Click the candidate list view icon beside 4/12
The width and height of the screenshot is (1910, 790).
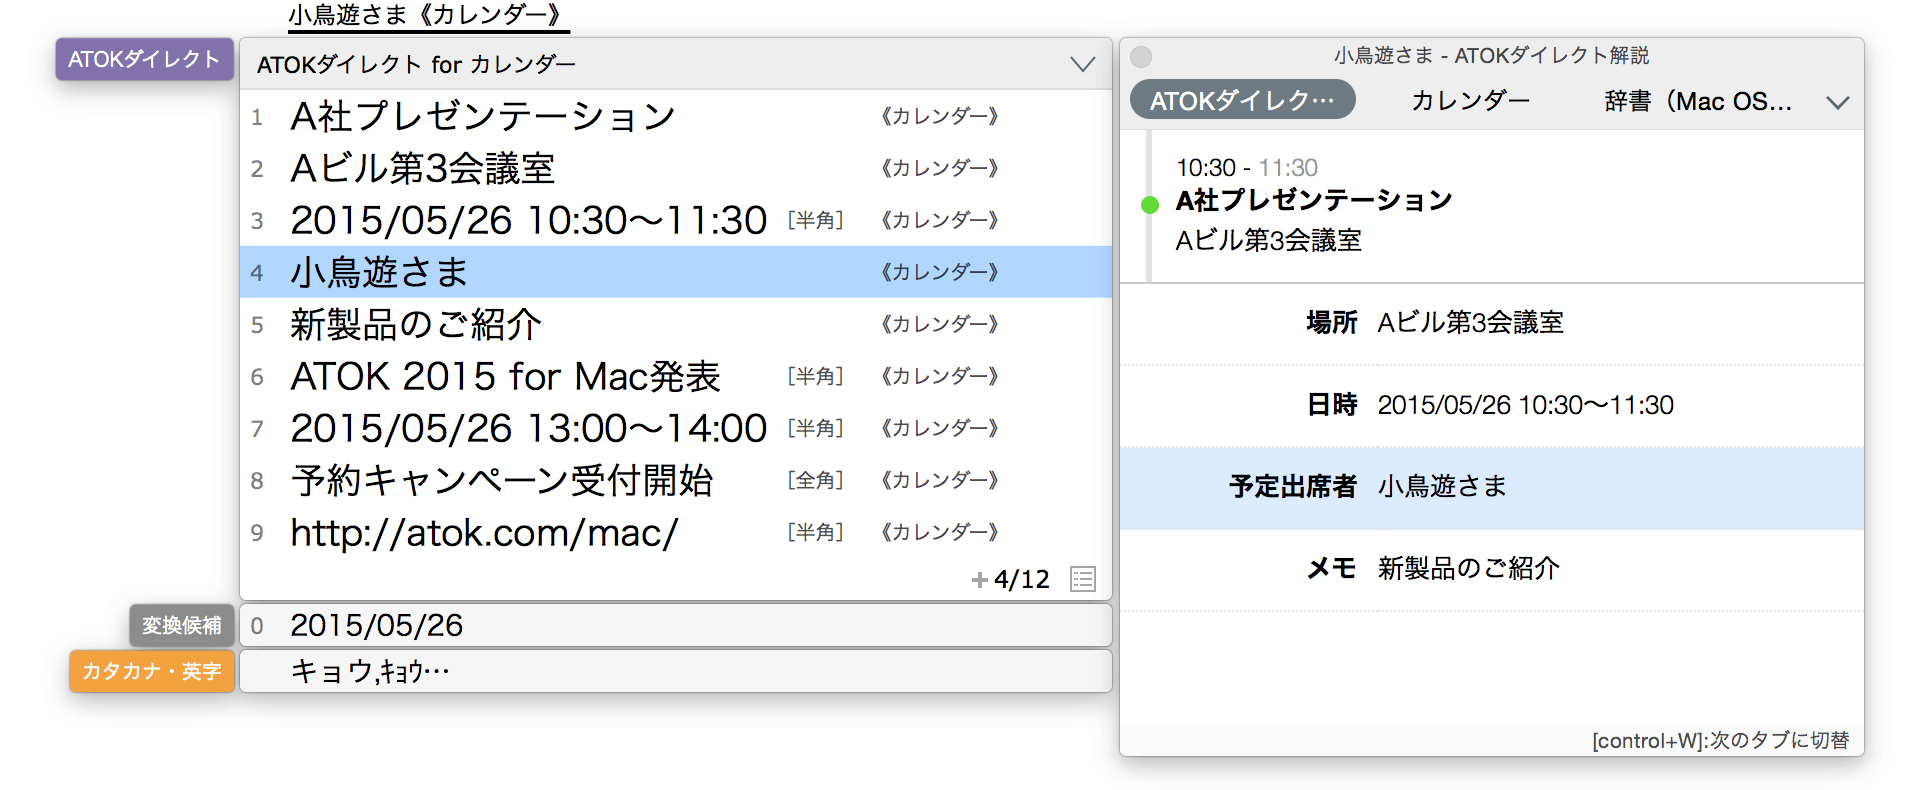(x=1082, y=579)
